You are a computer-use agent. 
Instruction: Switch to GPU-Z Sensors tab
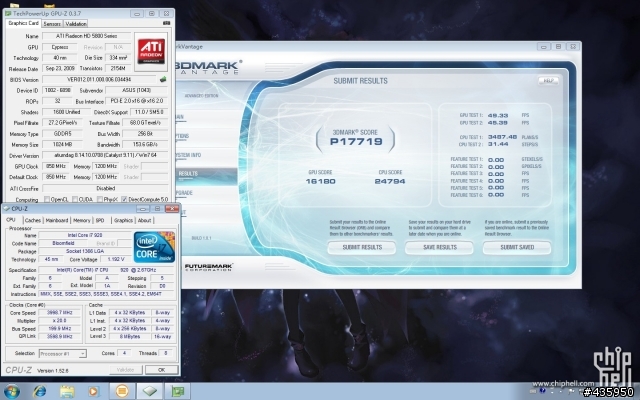[52, 24]
